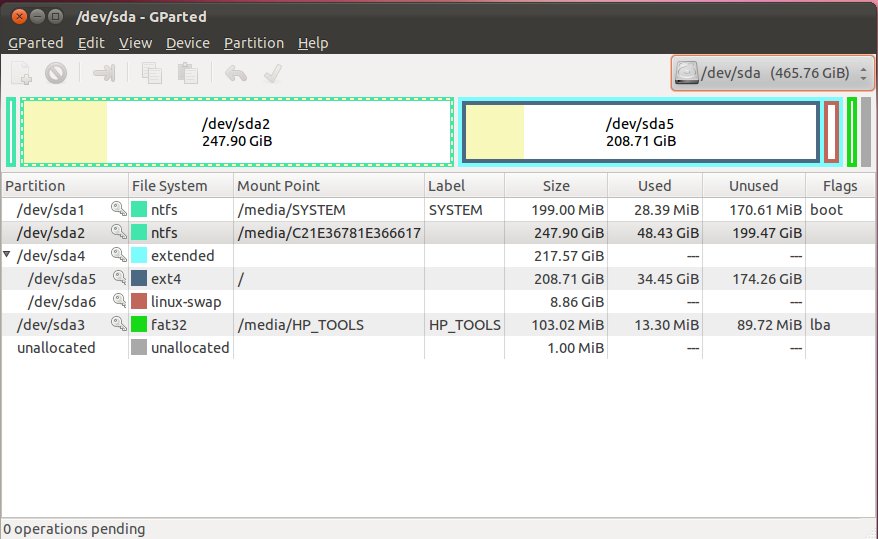Select the /dev/sda5 block in disk map
This screenshot has height=539, width=878.
pyautogui.click(x=641, y=132)
